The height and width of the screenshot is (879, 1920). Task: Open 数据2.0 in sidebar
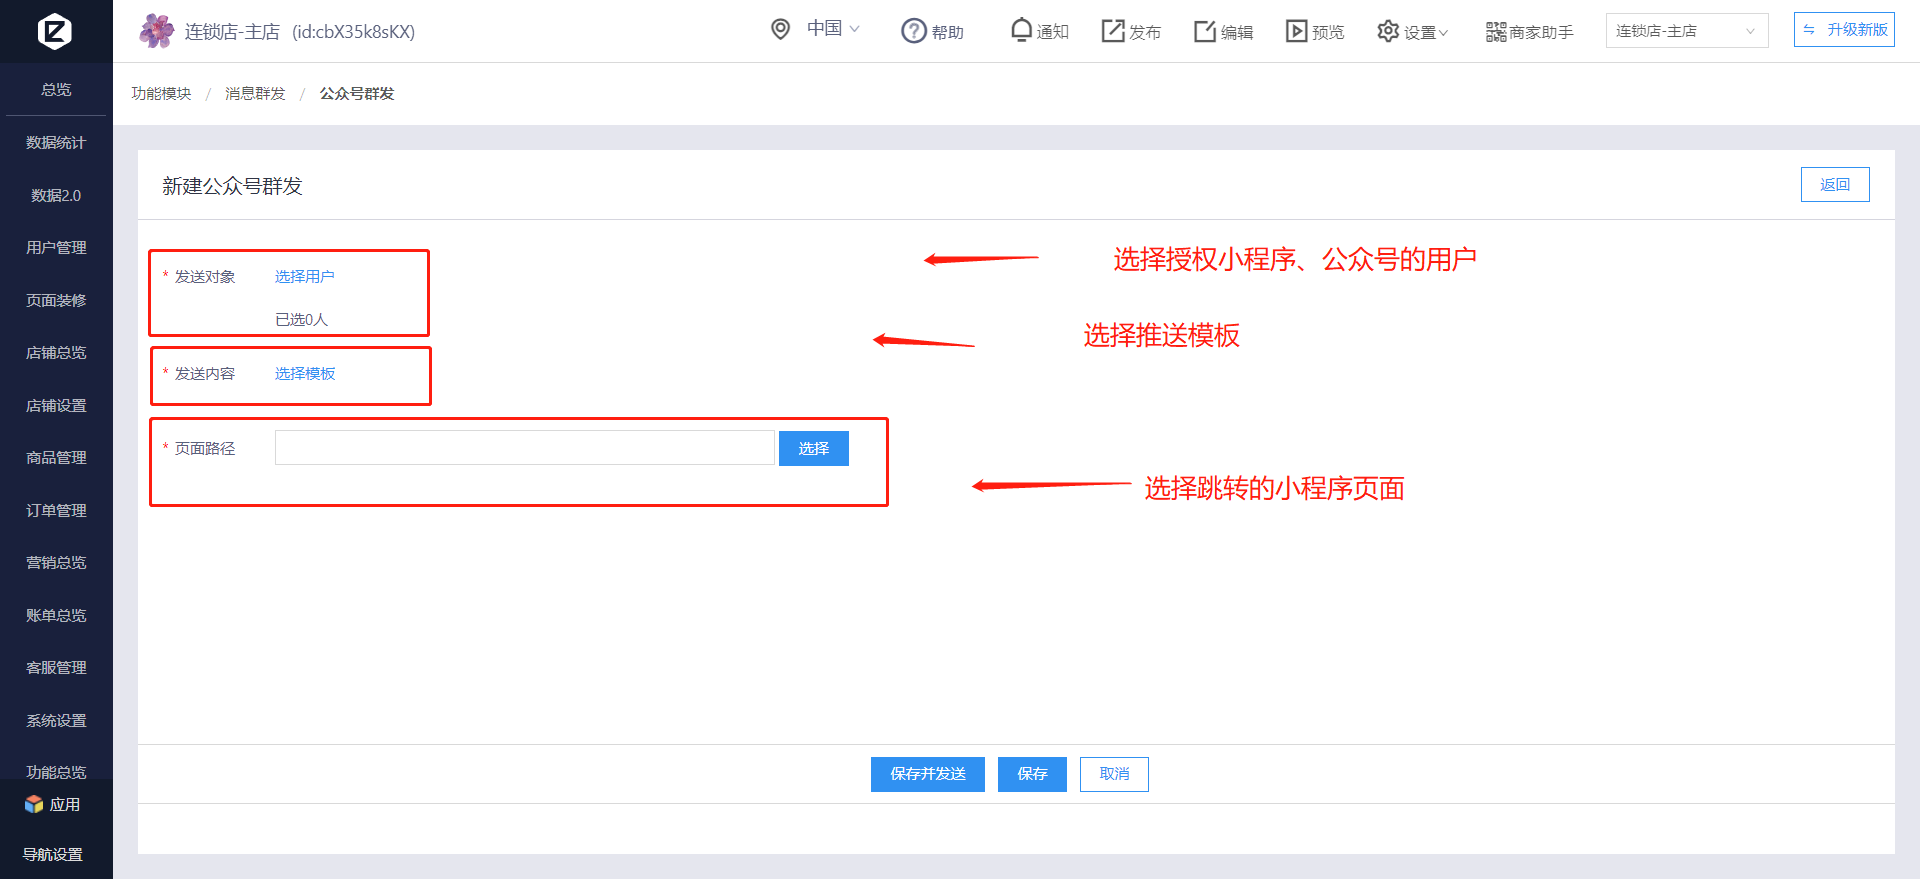click(56, 196)
